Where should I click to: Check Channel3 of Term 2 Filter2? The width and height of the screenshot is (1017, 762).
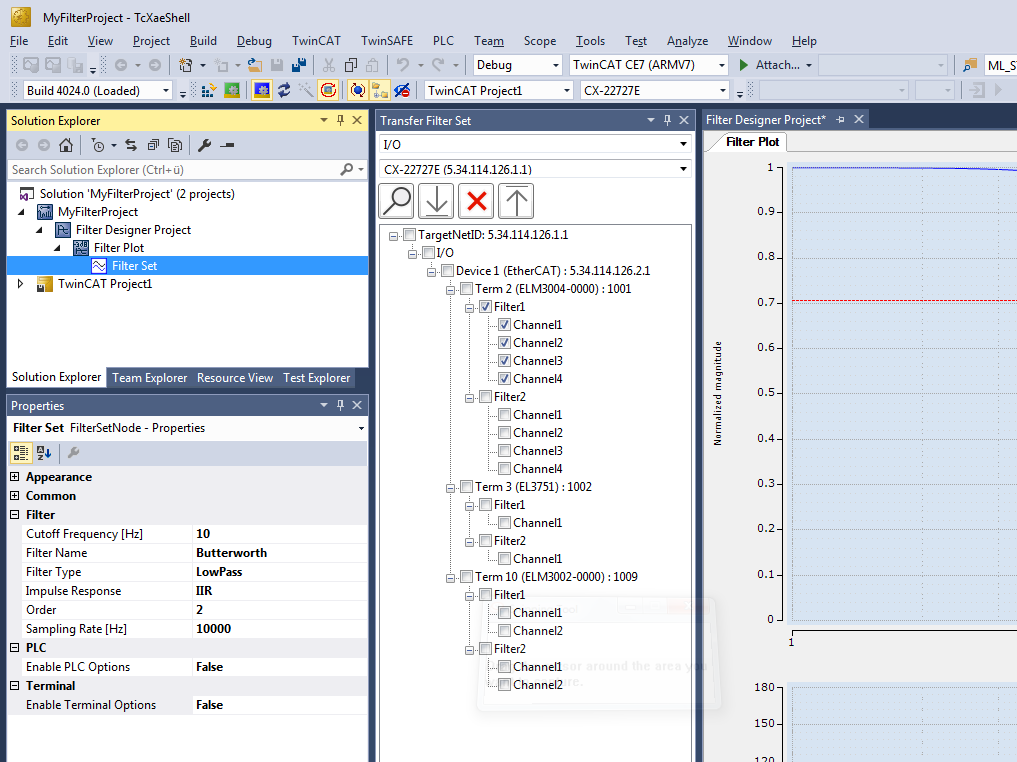[x=505, y=451]
